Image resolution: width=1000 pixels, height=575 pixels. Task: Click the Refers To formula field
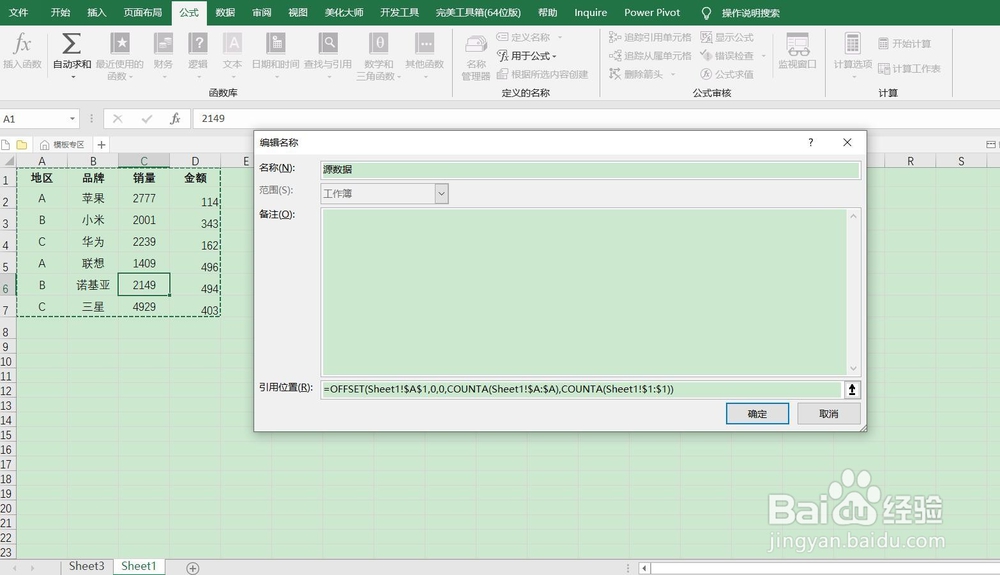(581, 389)
